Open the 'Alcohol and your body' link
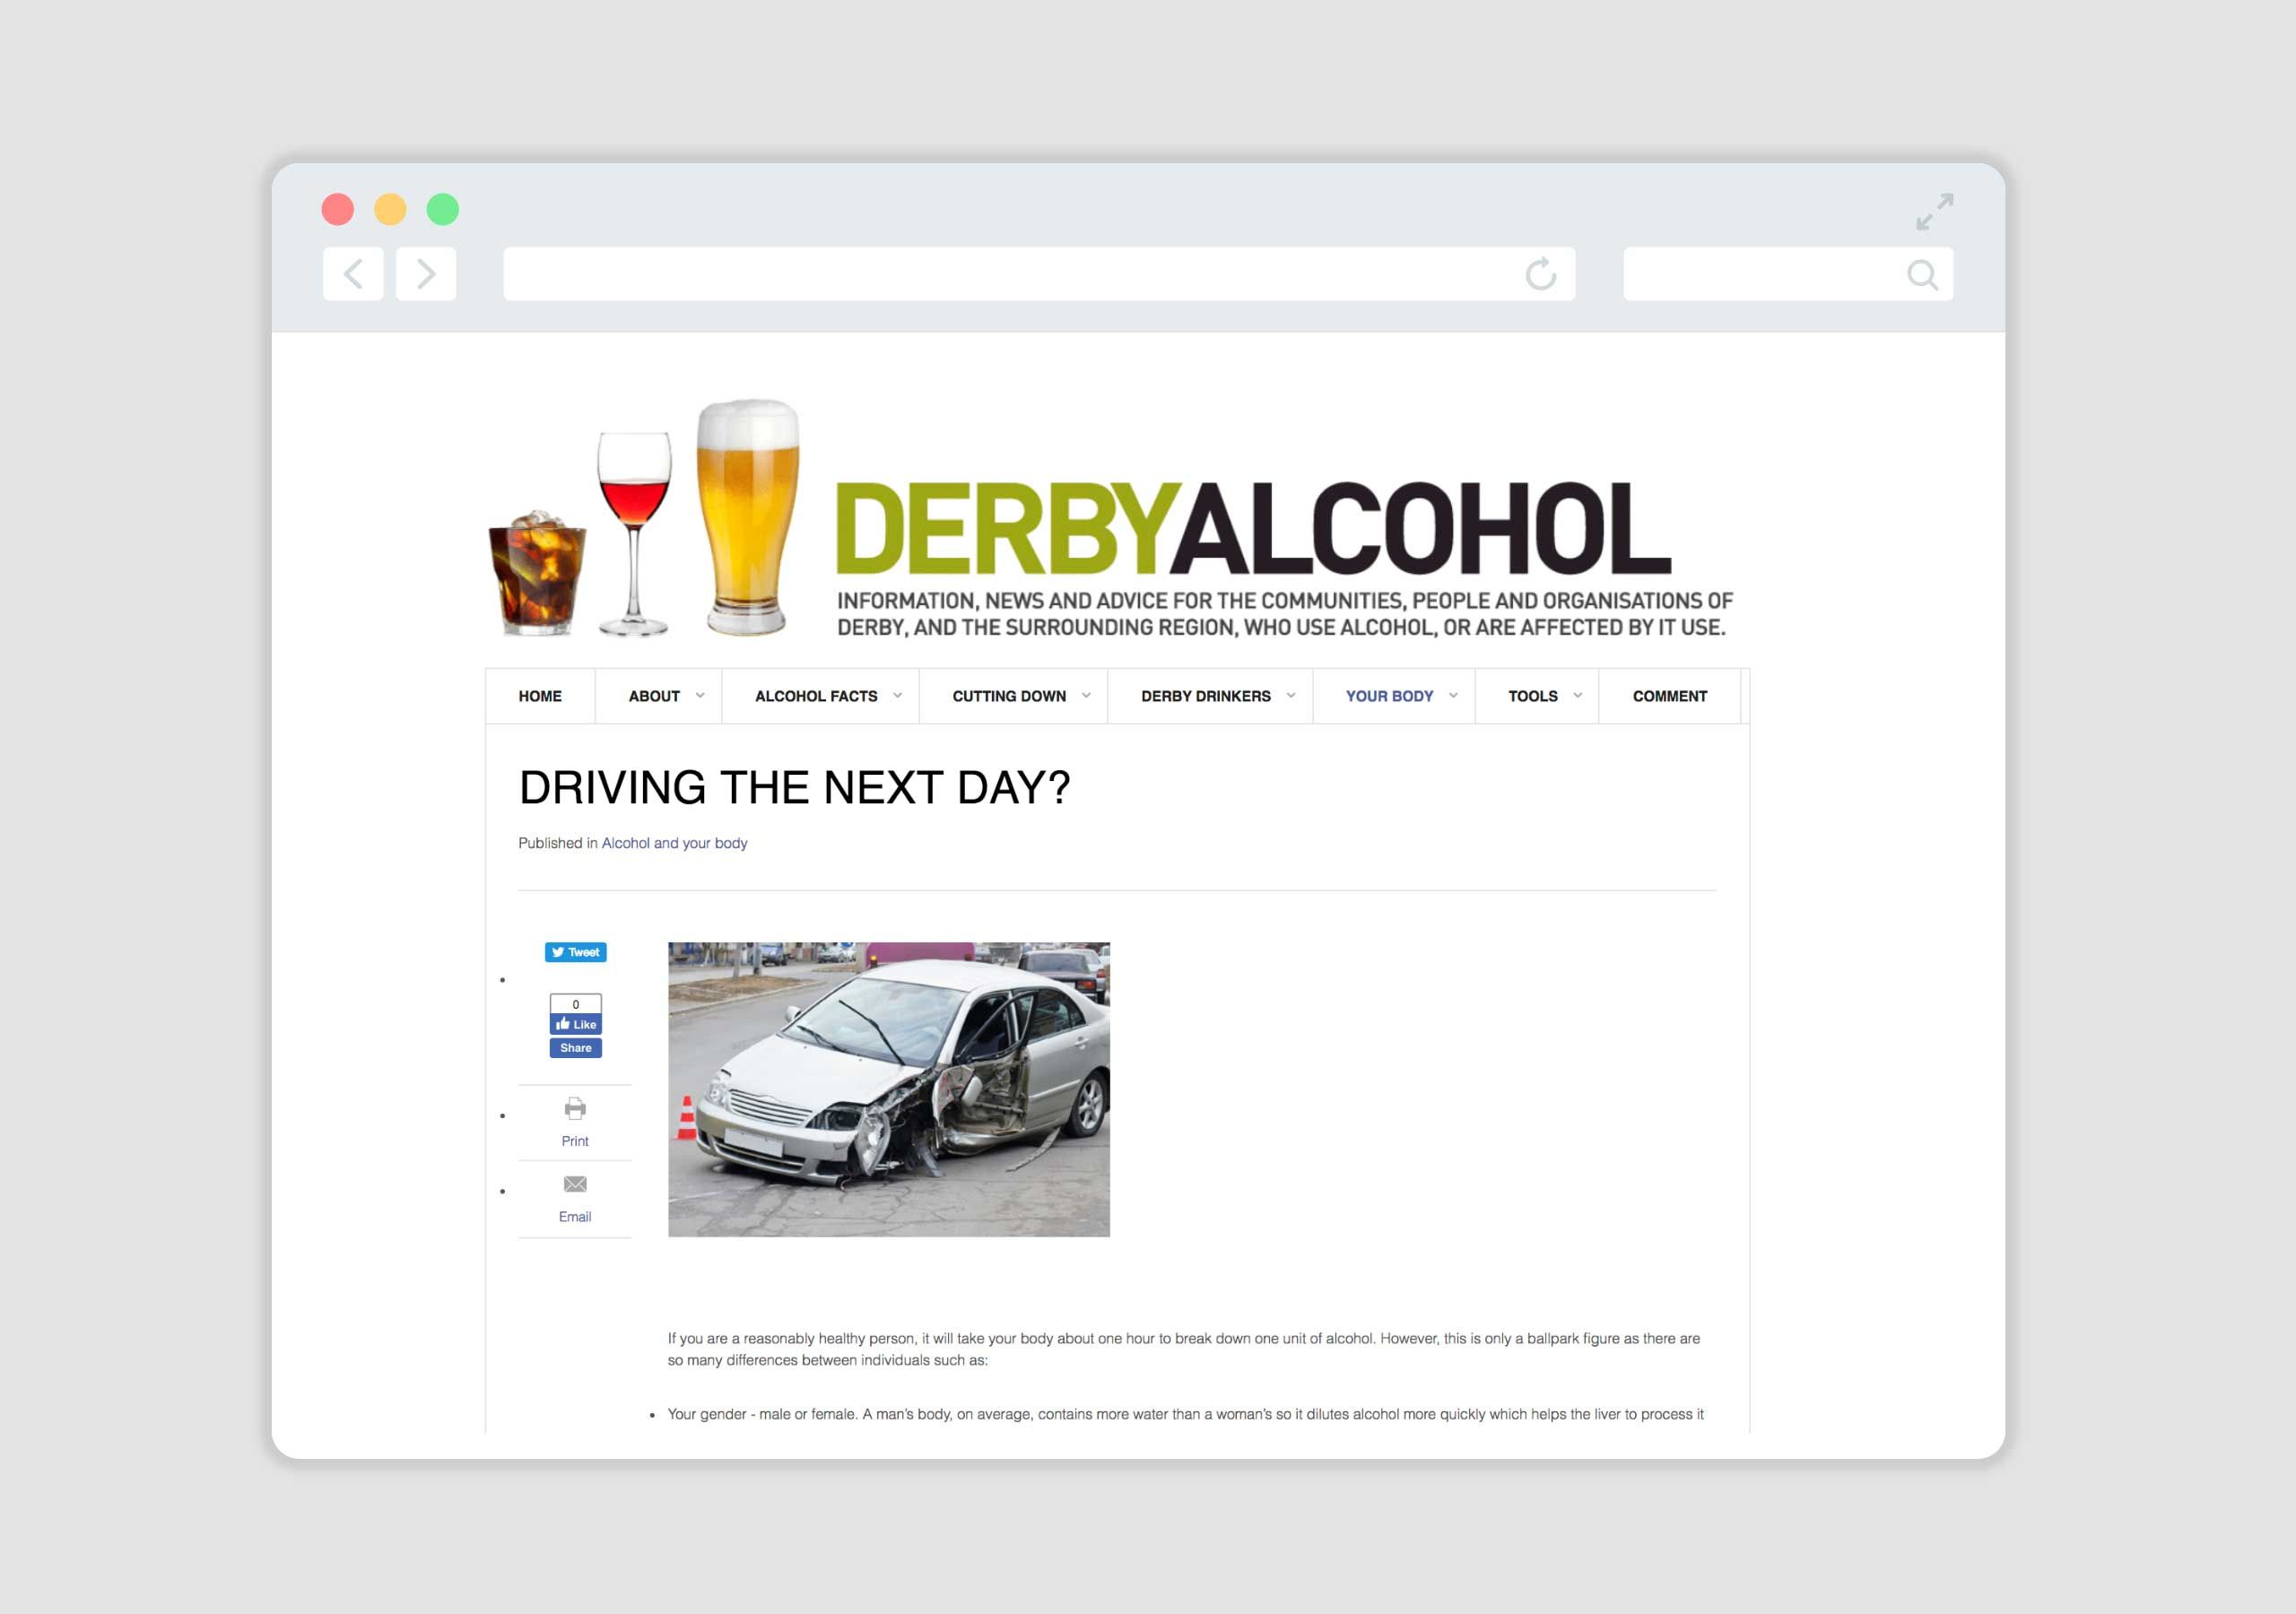Image resolution: width=2296 pixels, height=1614 pixels. click(x=674, y=843)
